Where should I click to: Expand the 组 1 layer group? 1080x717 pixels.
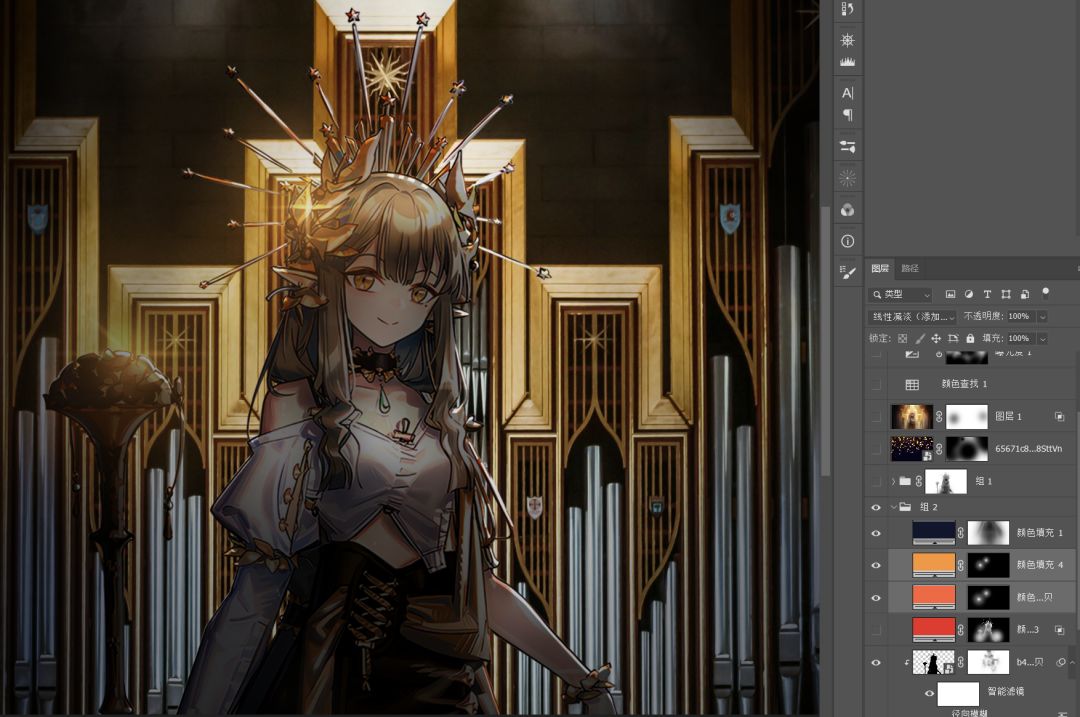point(893,482)
